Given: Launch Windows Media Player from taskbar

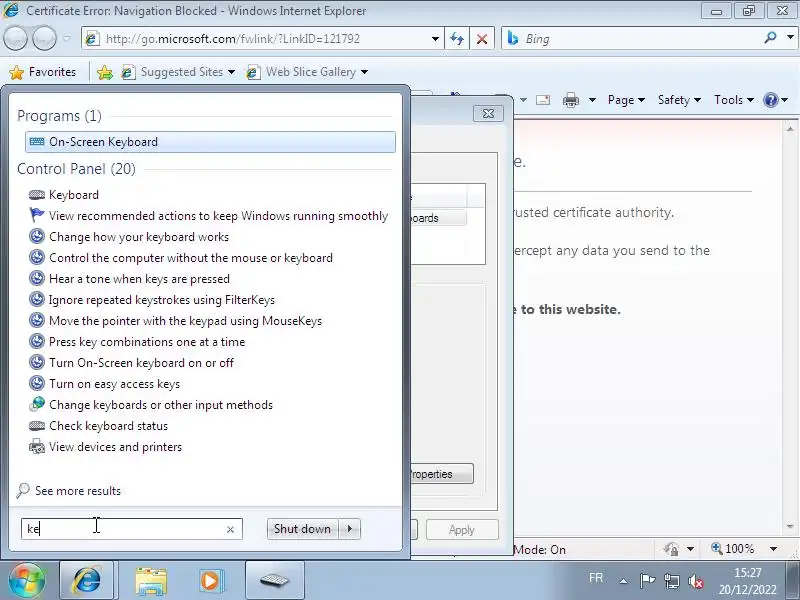Looking at the screenshot, I should [210, 581].
